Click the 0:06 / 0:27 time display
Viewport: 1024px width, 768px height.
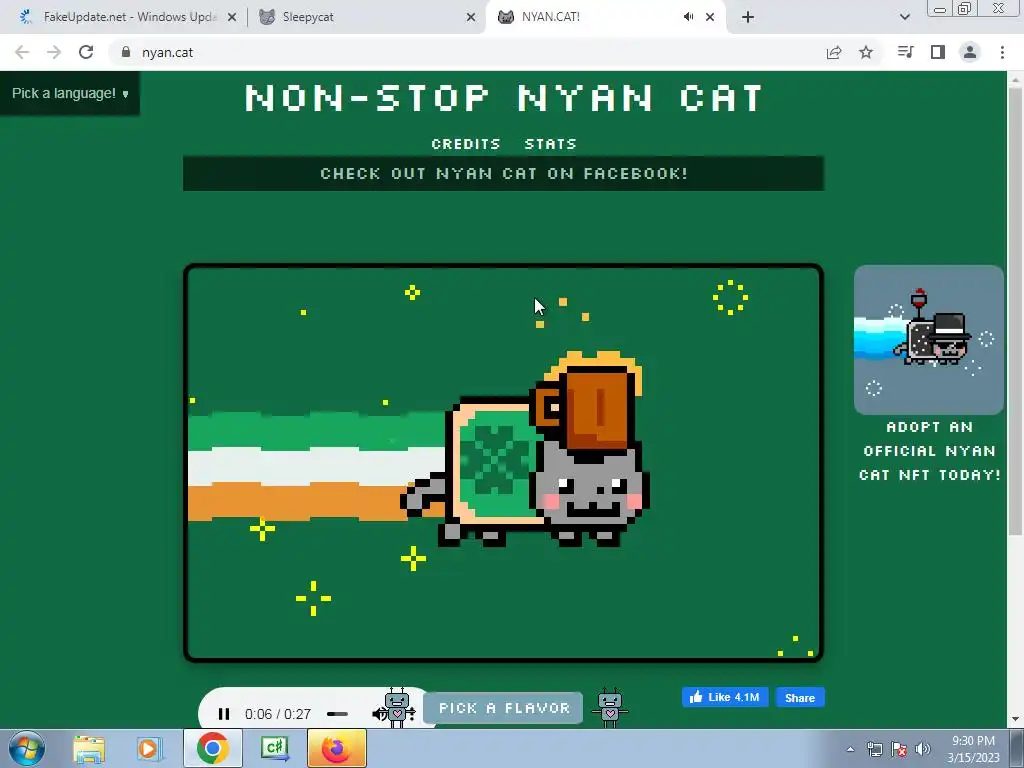pos(278,714)
